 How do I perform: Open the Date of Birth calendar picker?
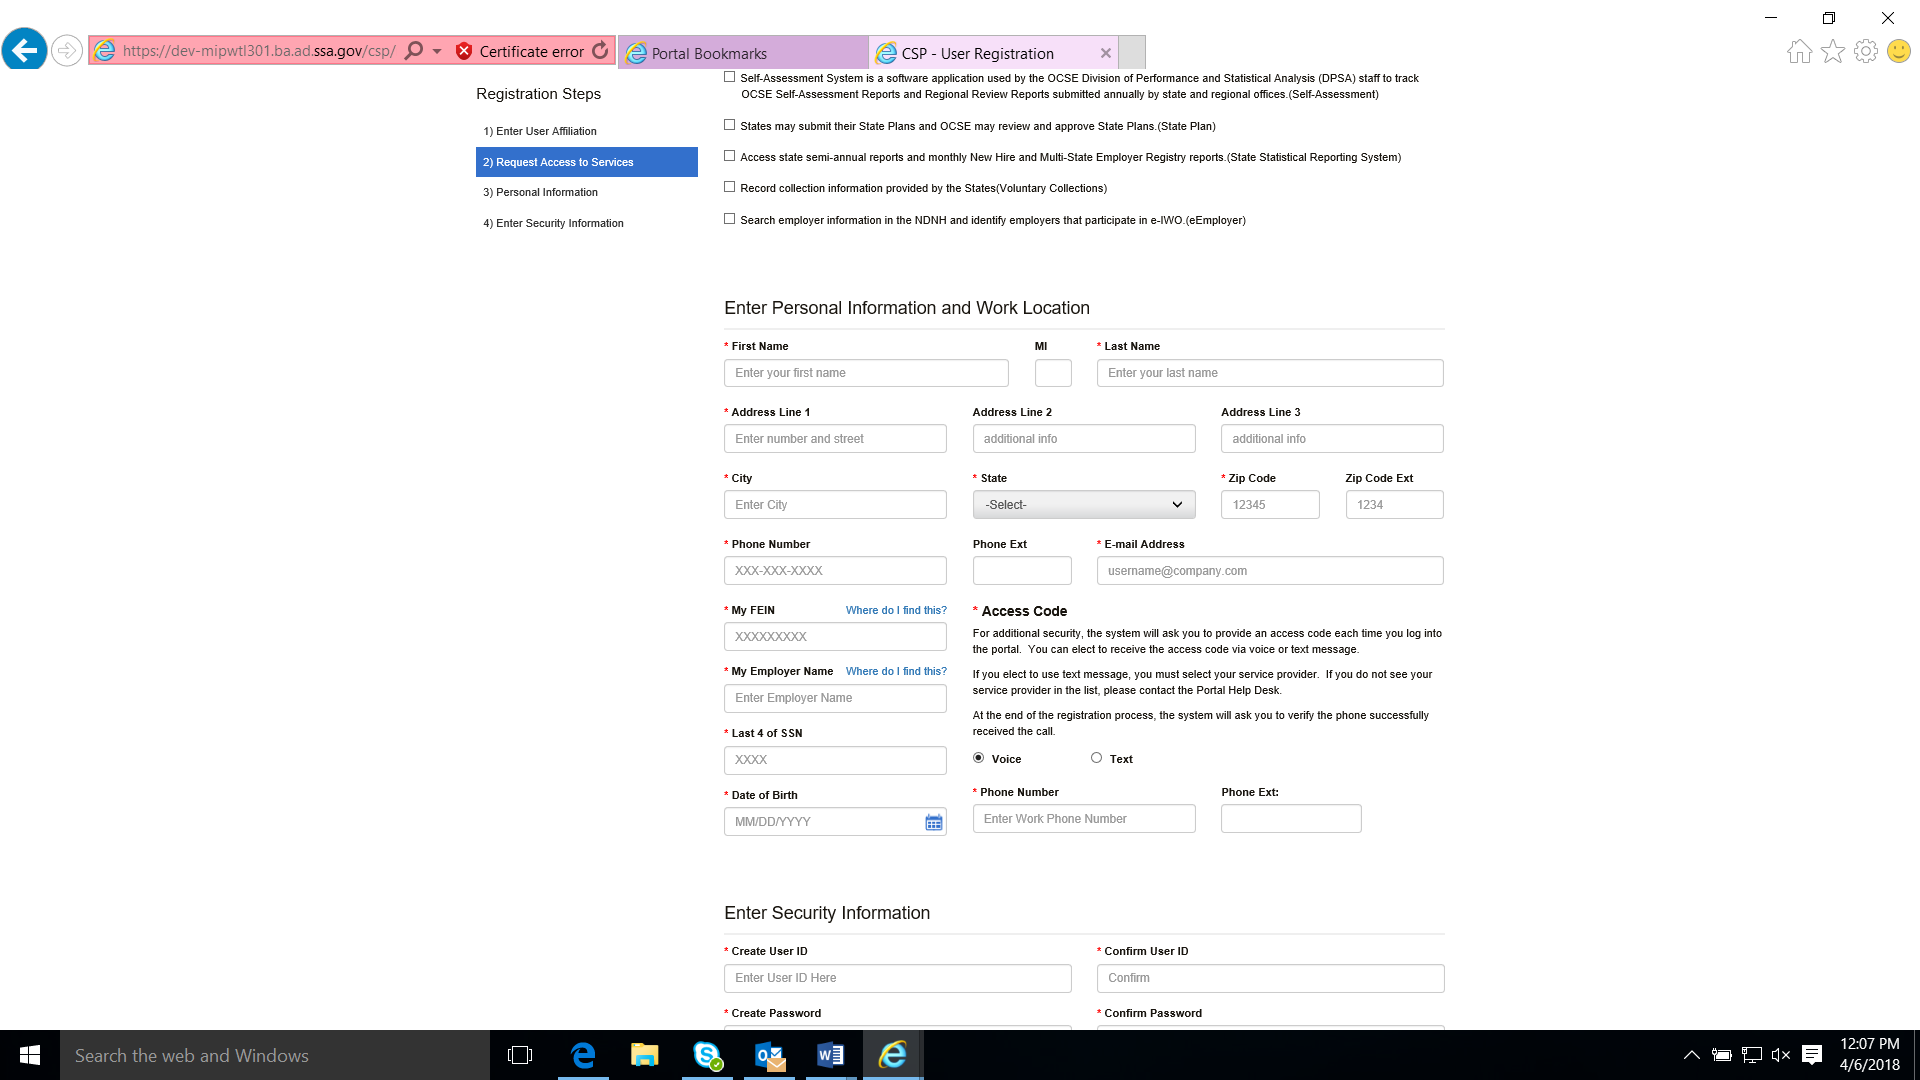[x=933, y=822]
